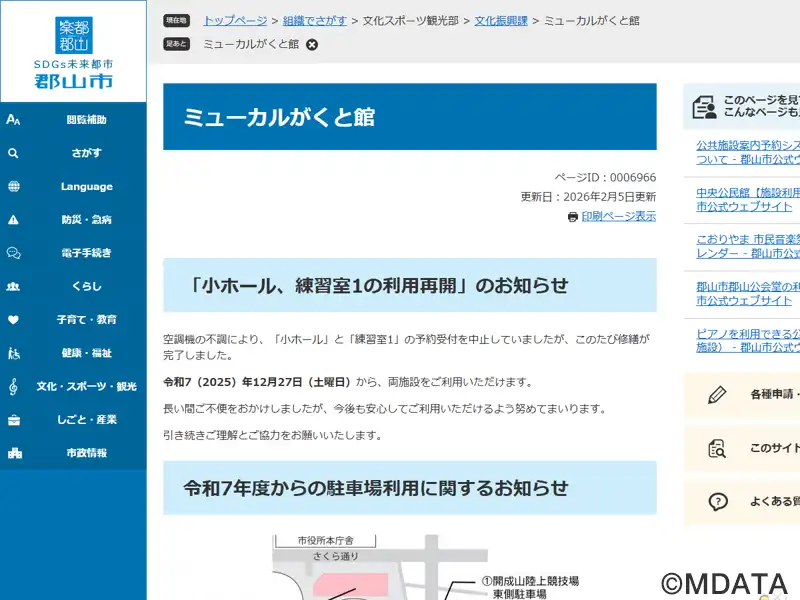Open 組織でさがす breadcrumb link
Screen dimensions: 800x600
(314, 20)
